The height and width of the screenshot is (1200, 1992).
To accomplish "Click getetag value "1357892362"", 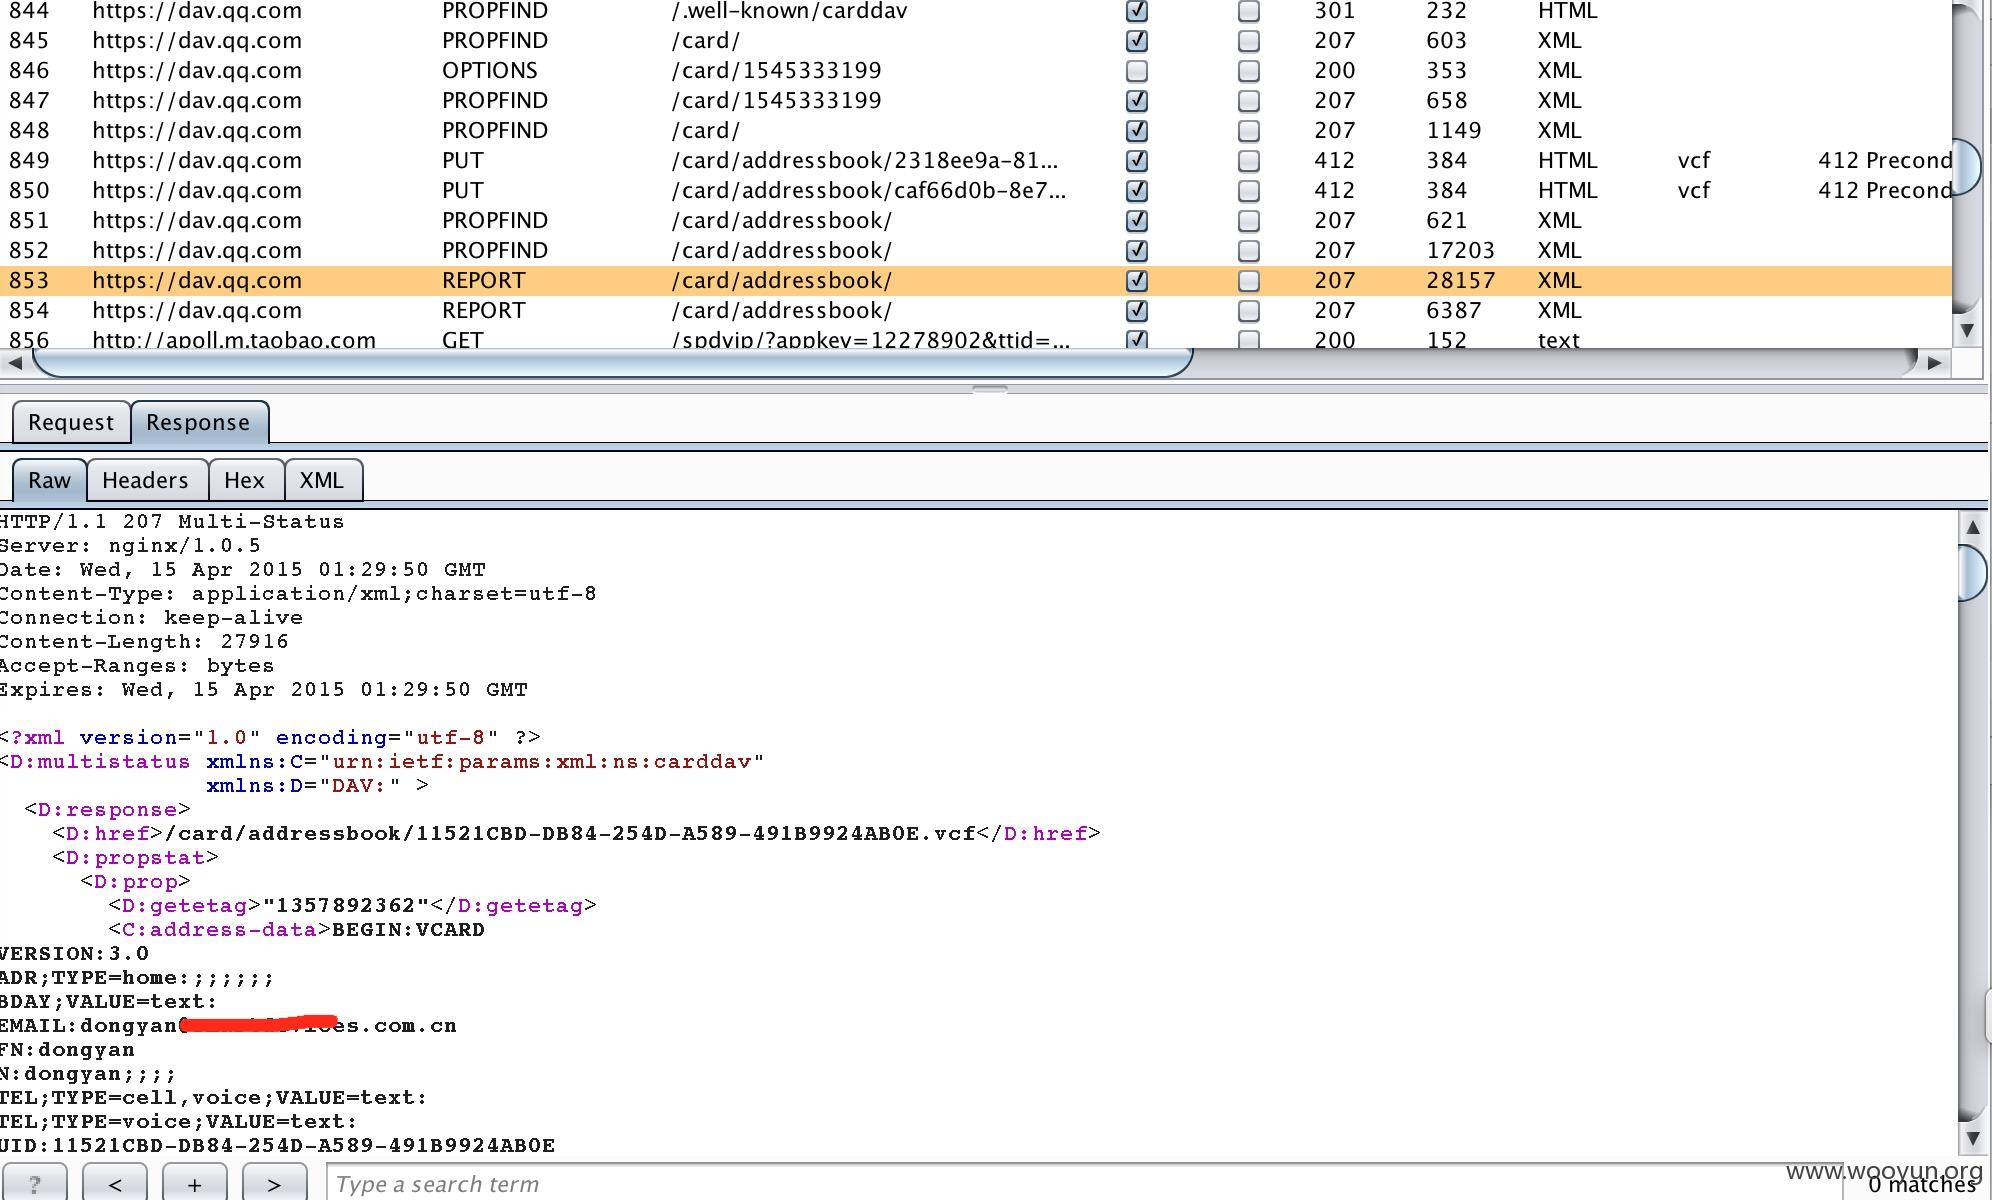I will pyautogui.click(x=346, y=906).
